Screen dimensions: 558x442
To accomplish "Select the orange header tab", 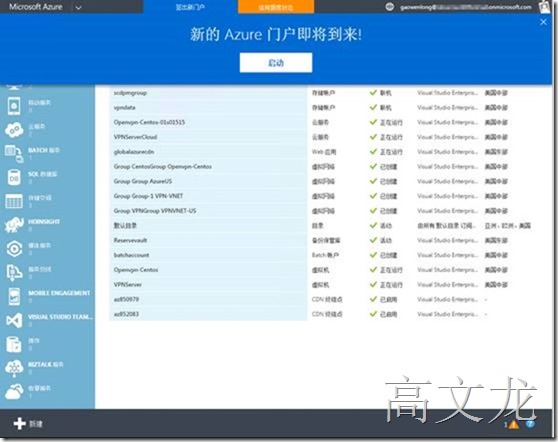I will (276, 7).
